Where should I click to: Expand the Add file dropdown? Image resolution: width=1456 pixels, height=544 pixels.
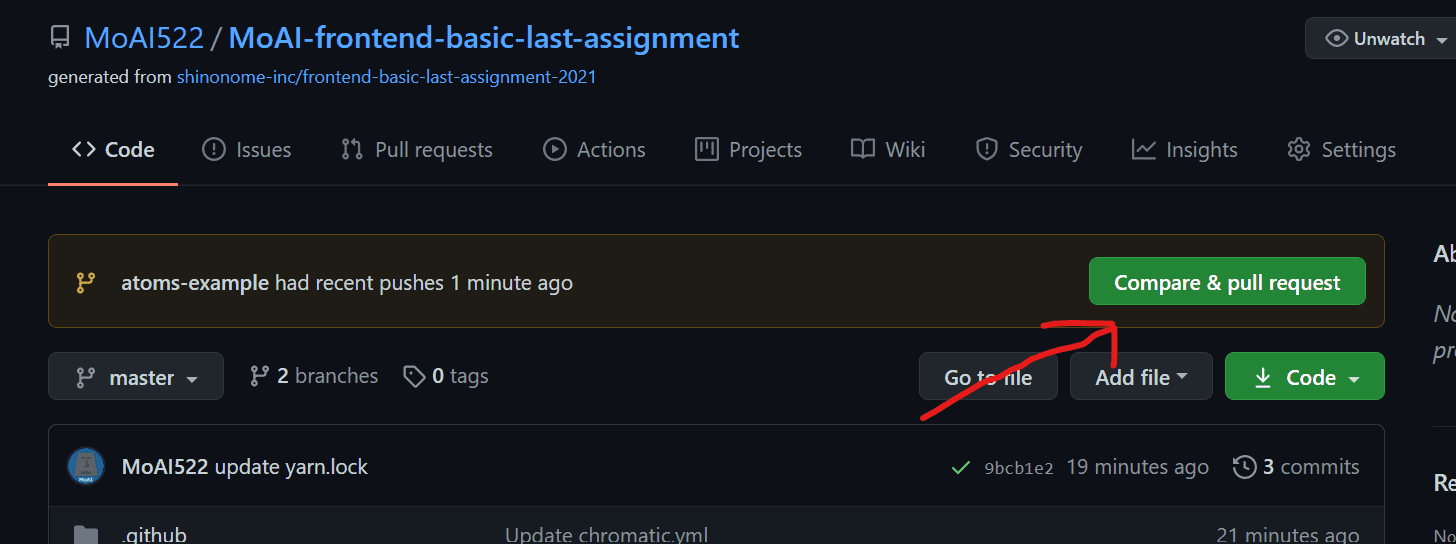(1141, 377)
